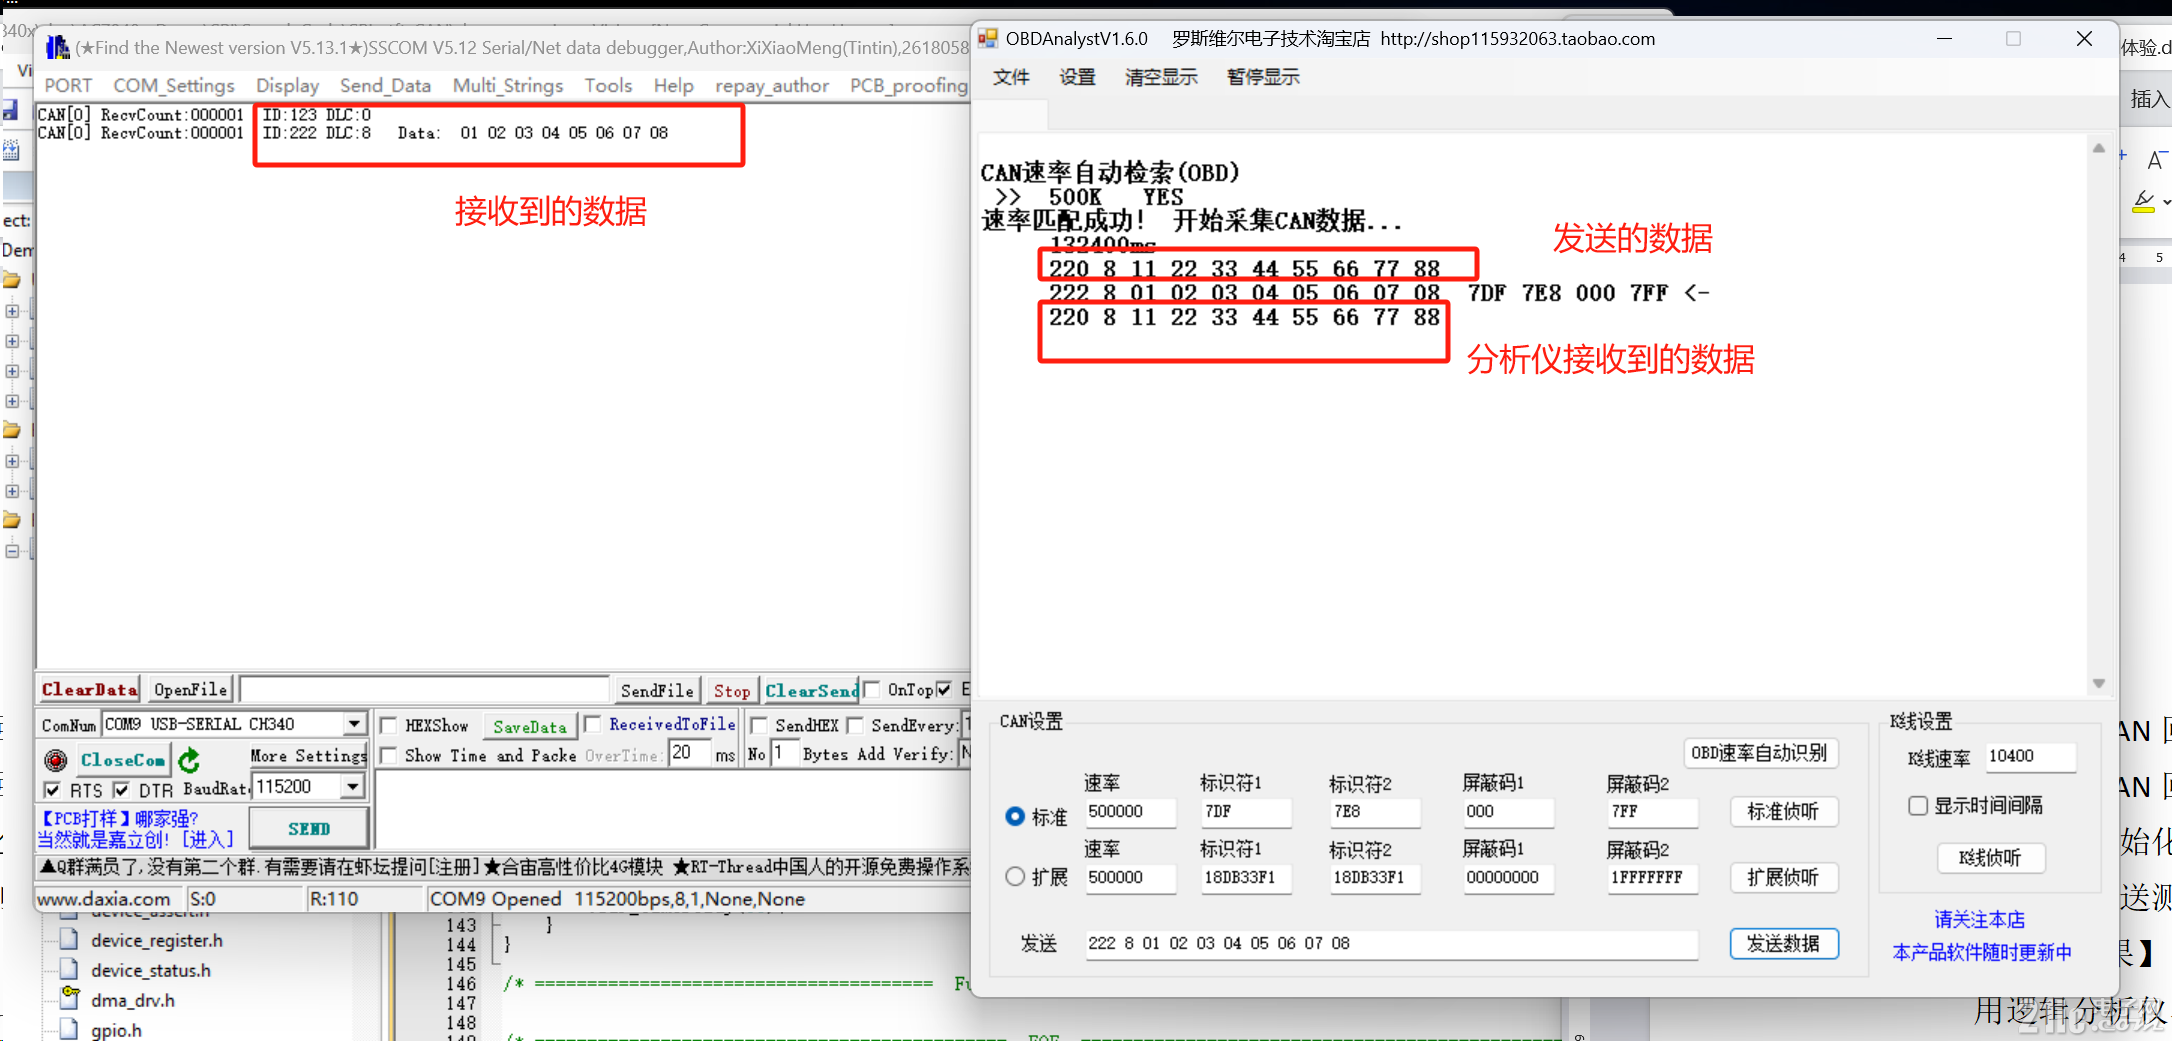Open the Send_Data menu
The width and height of the screenshot is (2172, 1041).
(x=385, y=86)
